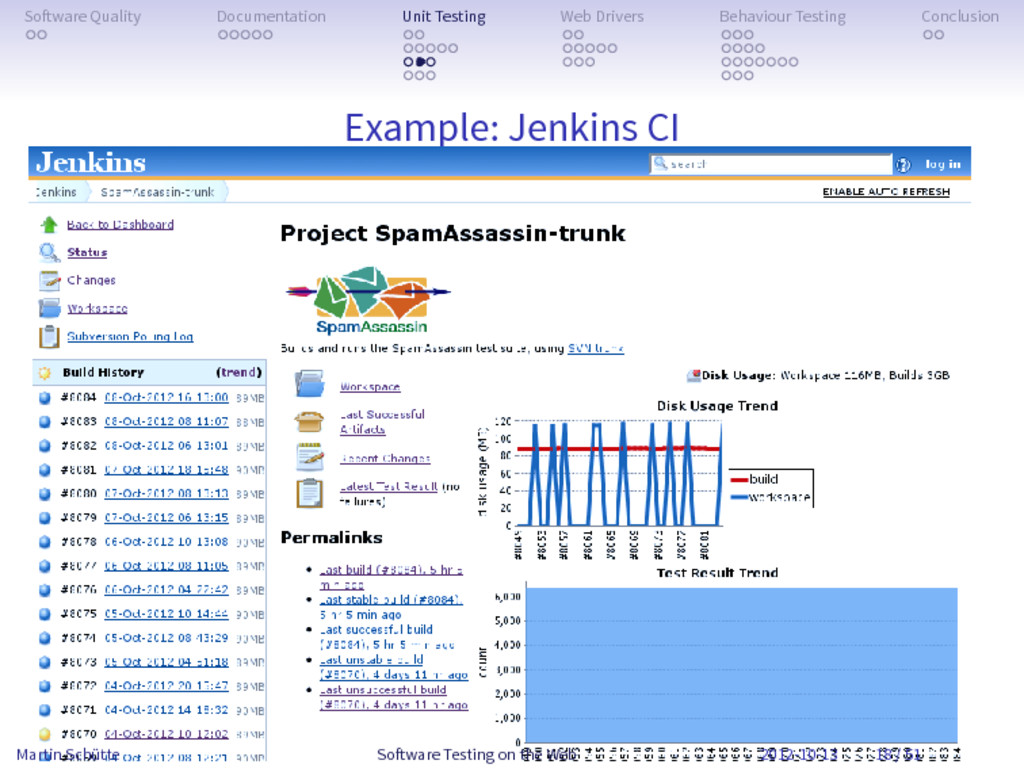This screenshot has width=1024, height=768.
Task: Click the Disk Usage icon
Action: coord(694,376)
